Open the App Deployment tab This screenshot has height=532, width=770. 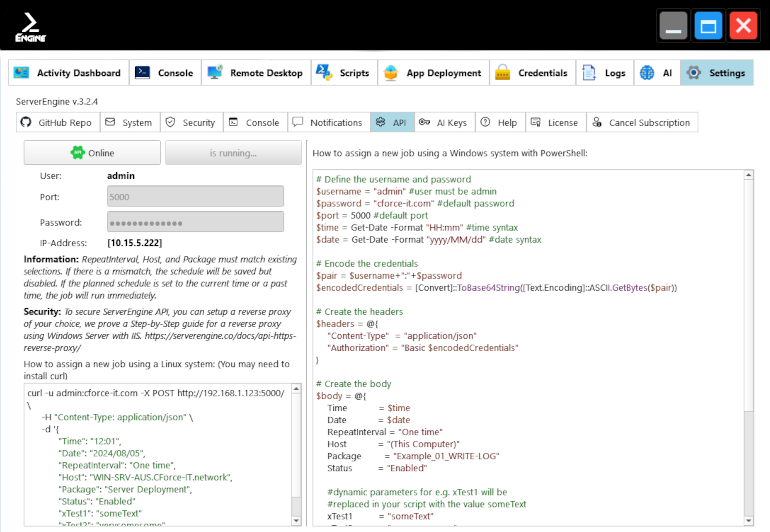(x=432, y=73)
